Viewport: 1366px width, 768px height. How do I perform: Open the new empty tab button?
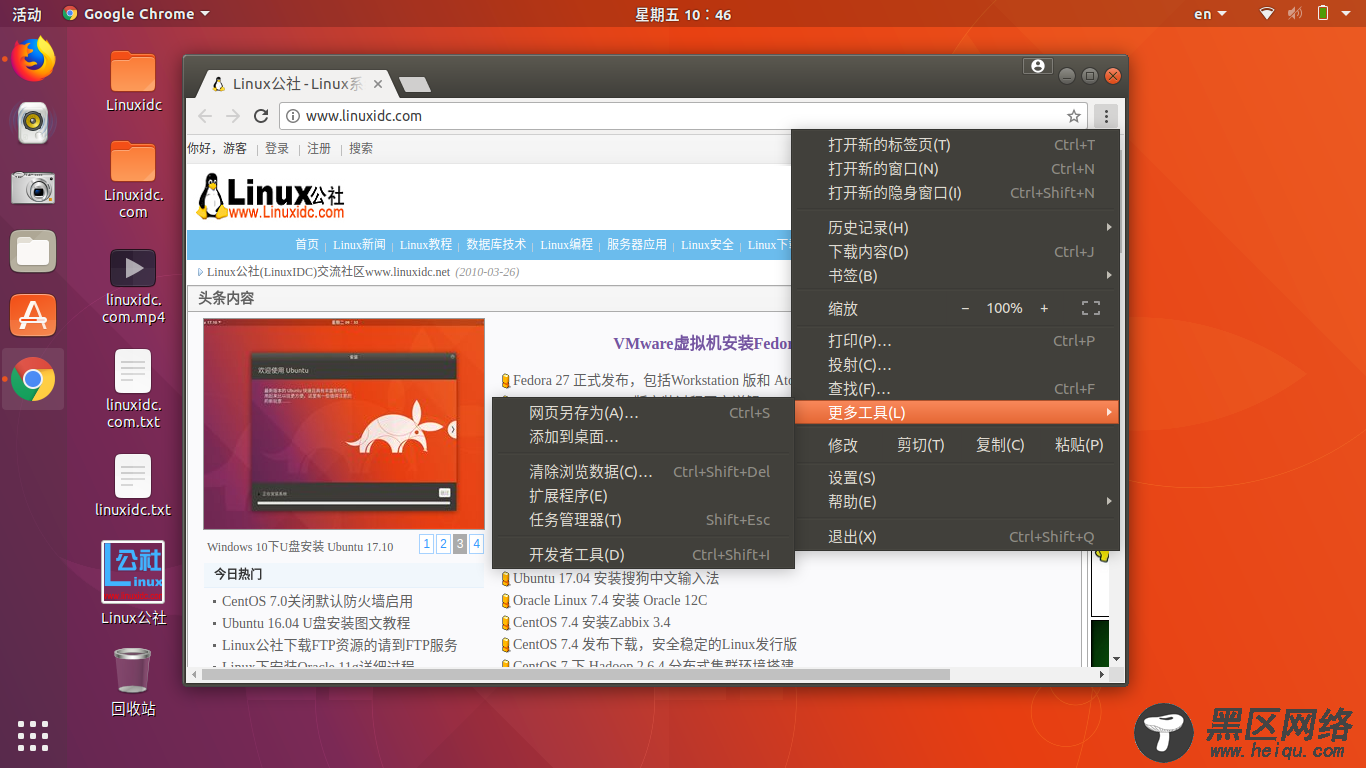tap(414, 84)
